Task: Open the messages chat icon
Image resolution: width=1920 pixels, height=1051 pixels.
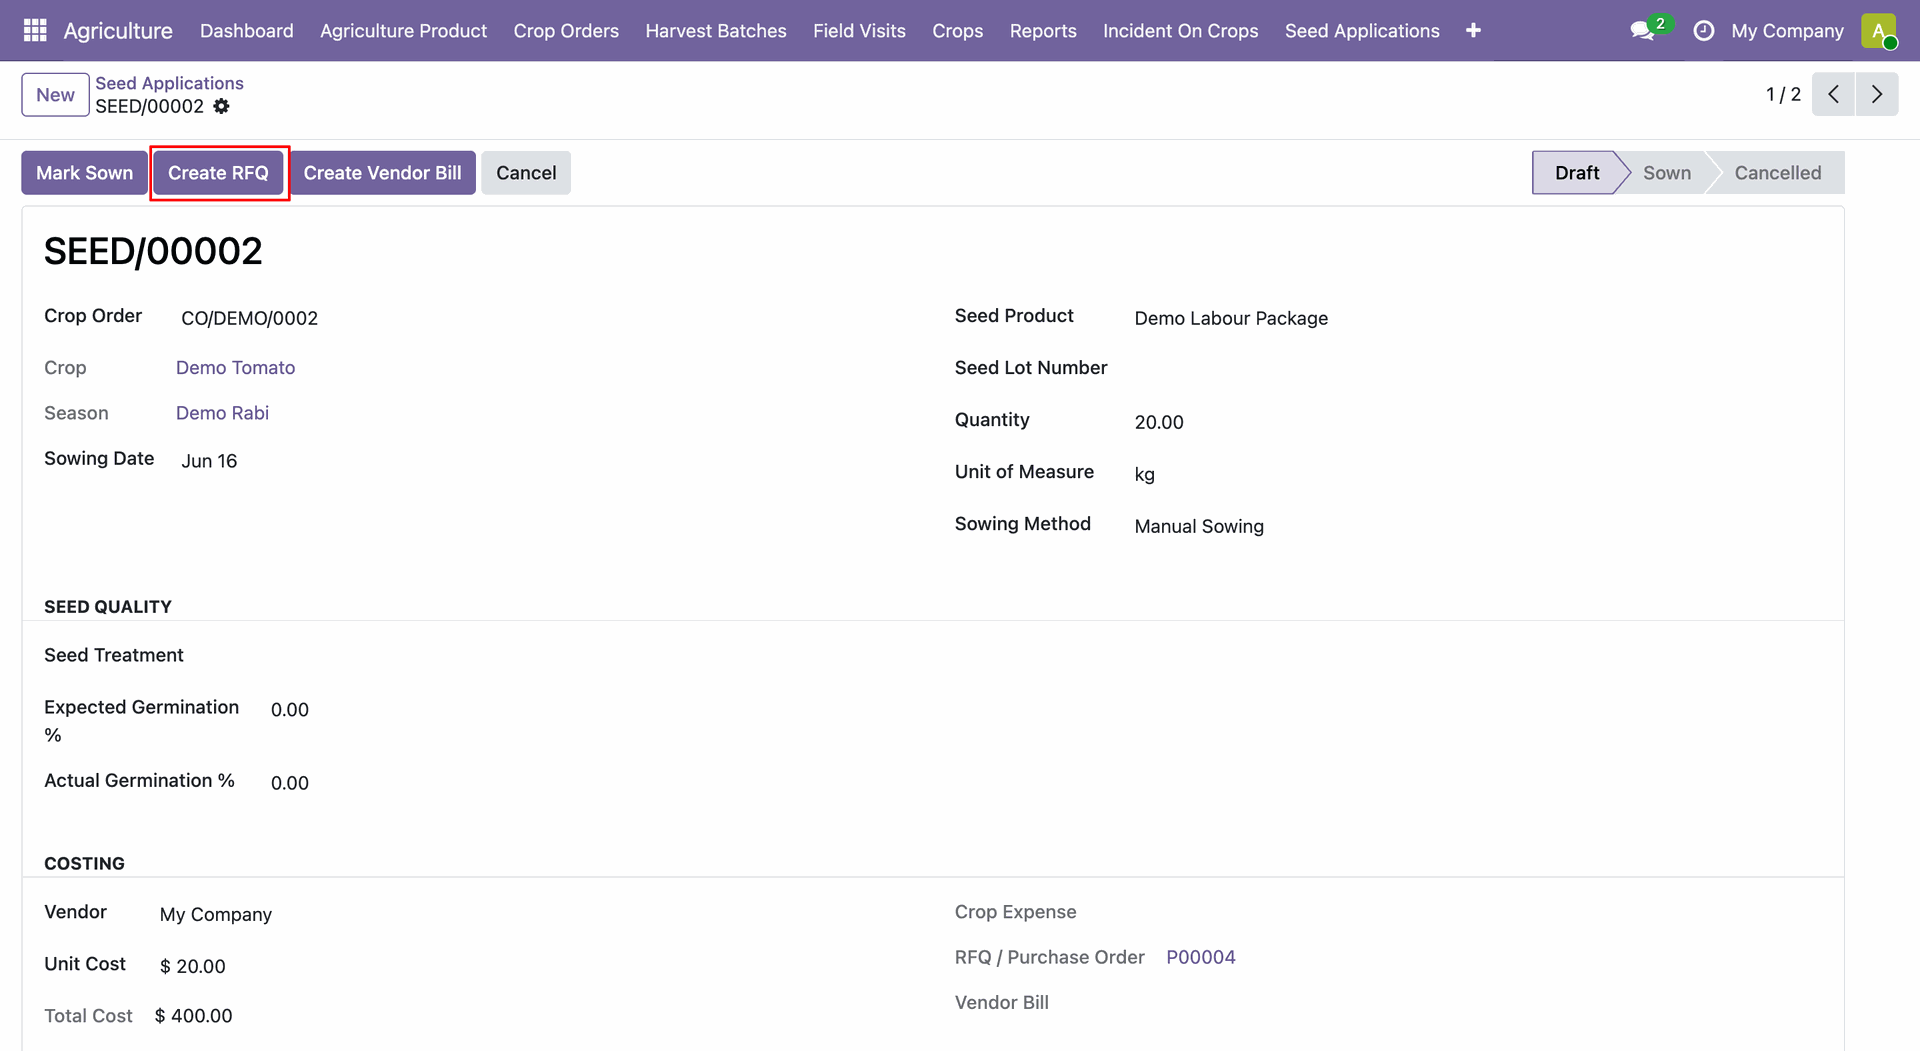Action: click(x=1643, y=31)
